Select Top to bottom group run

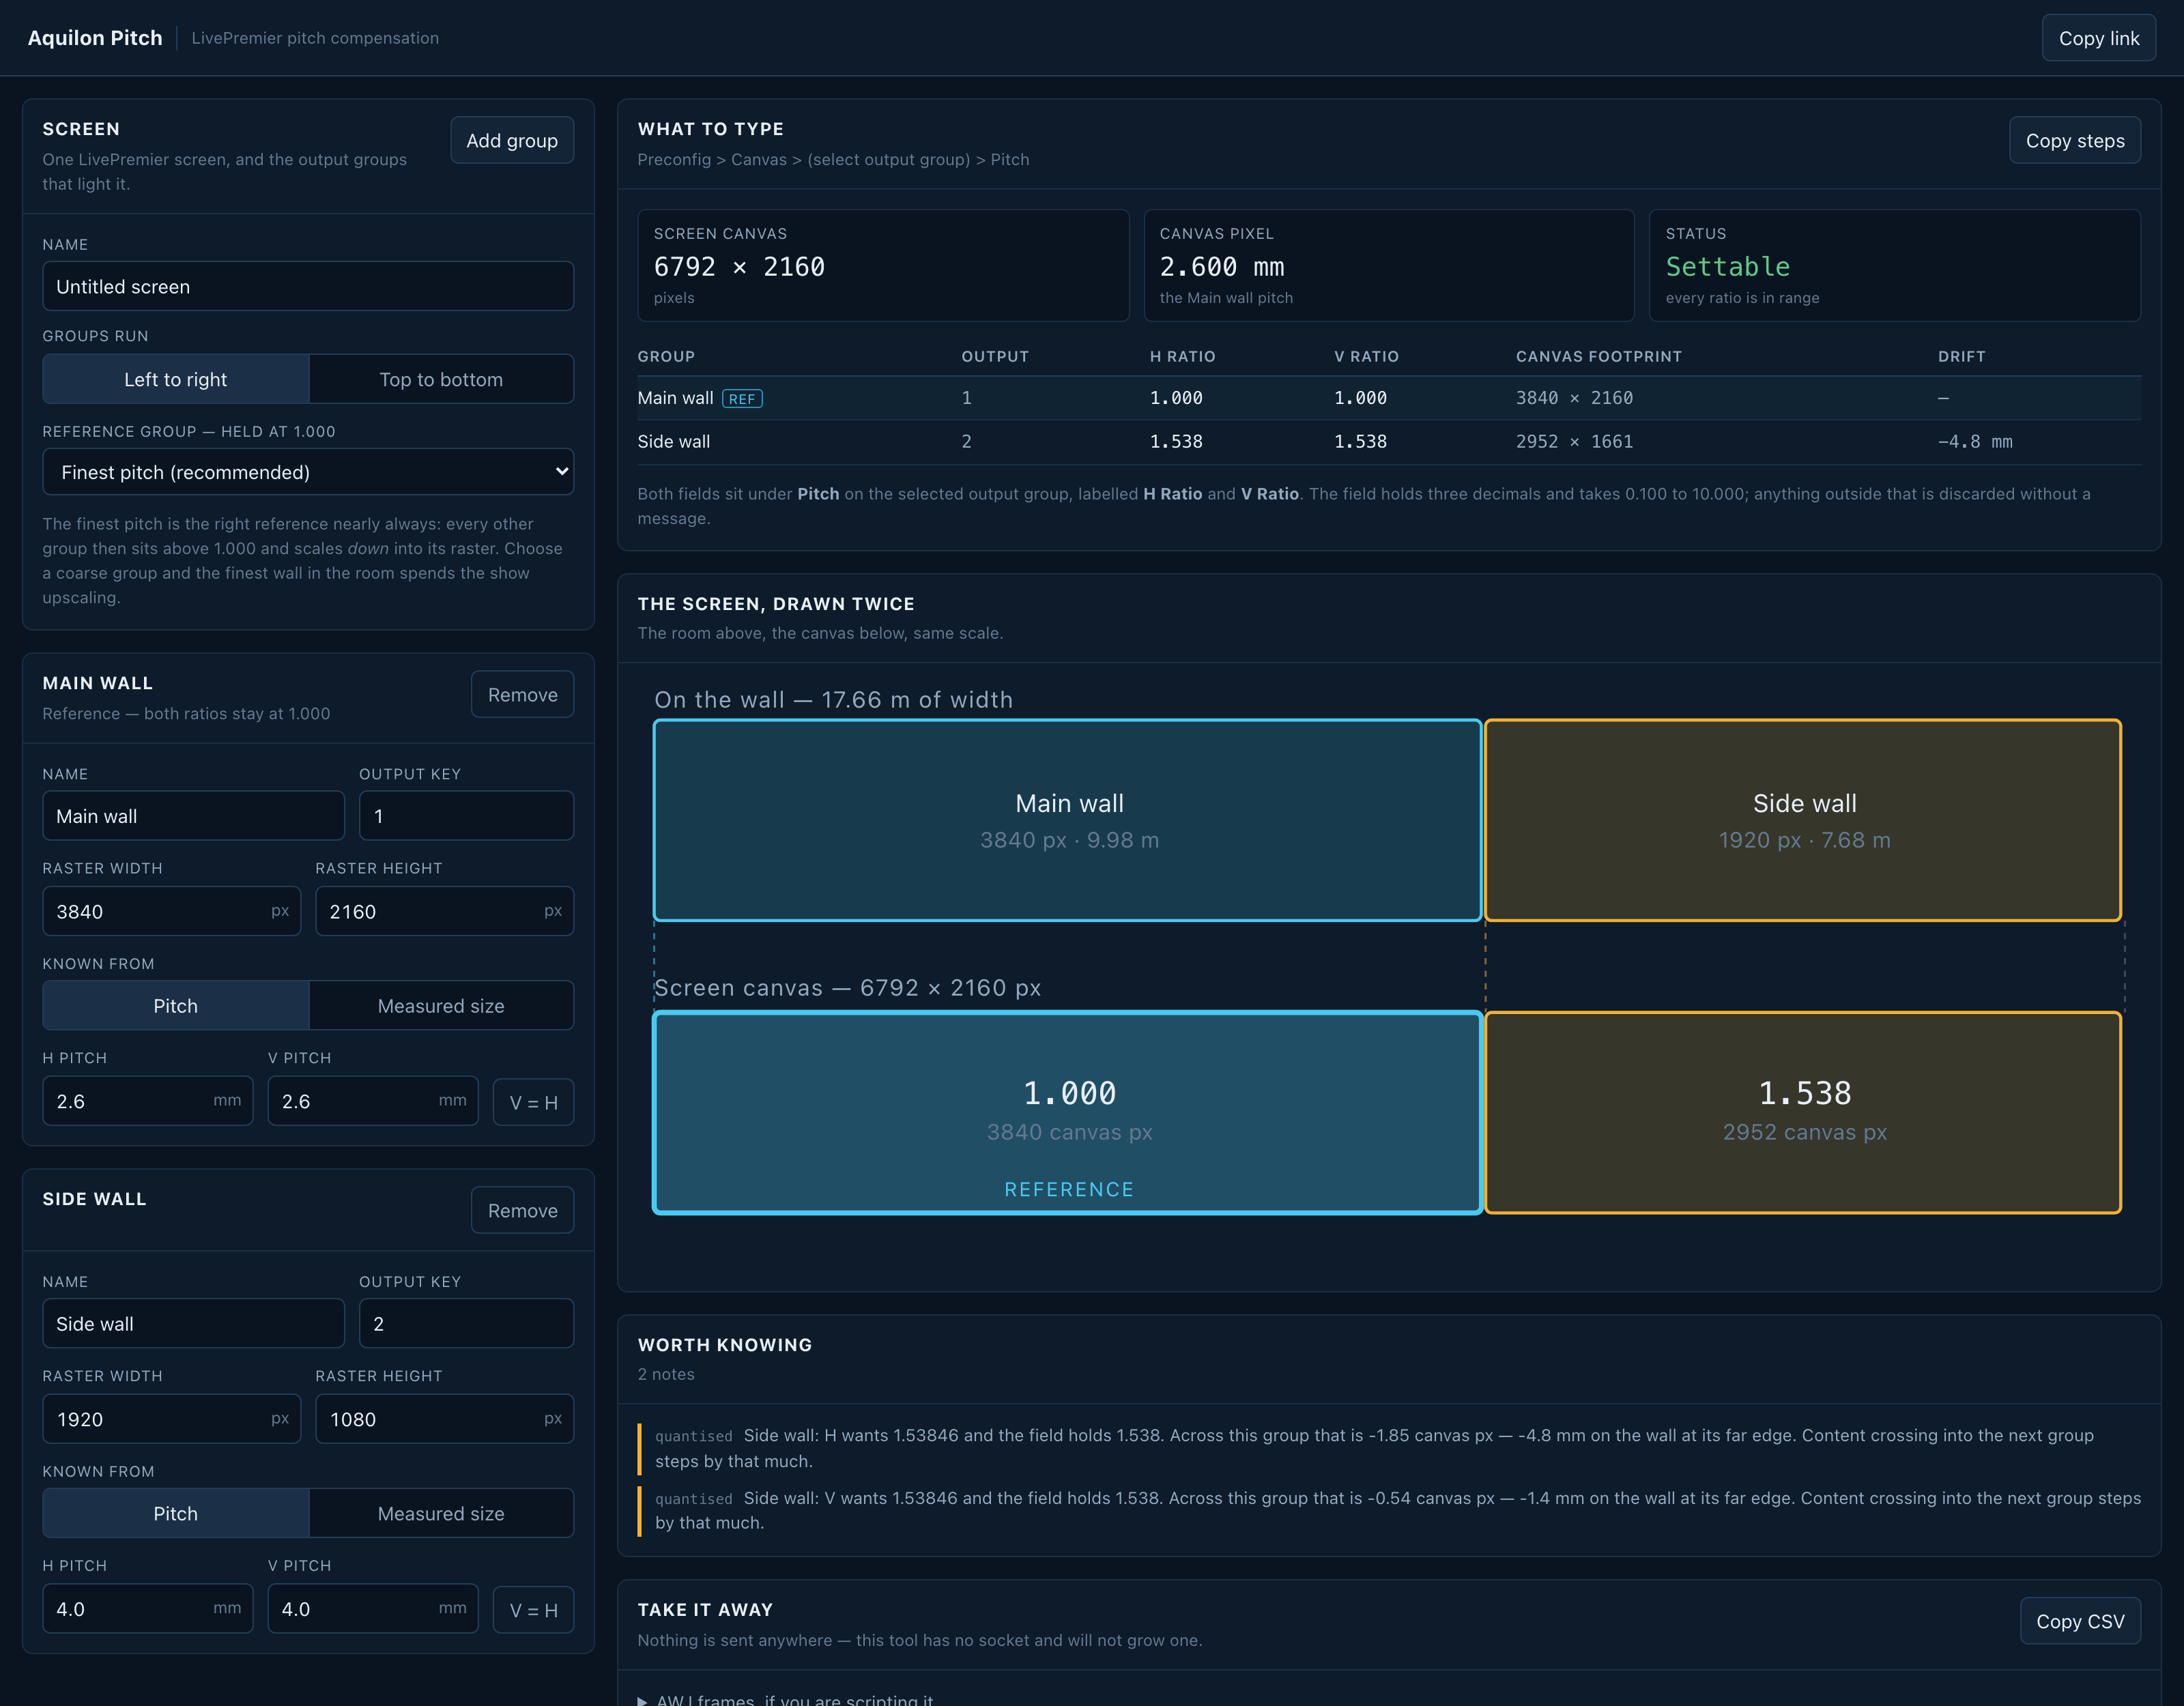[x=441, y=379]
